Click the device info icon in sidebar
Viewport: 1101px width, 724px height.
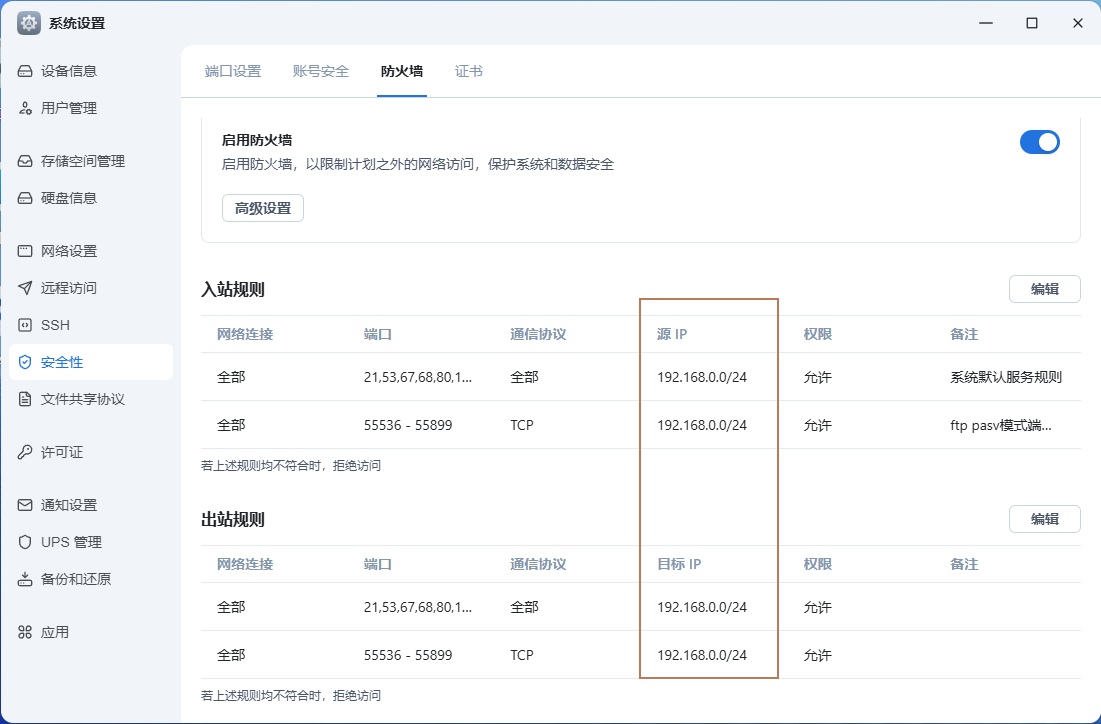[25, 71]
